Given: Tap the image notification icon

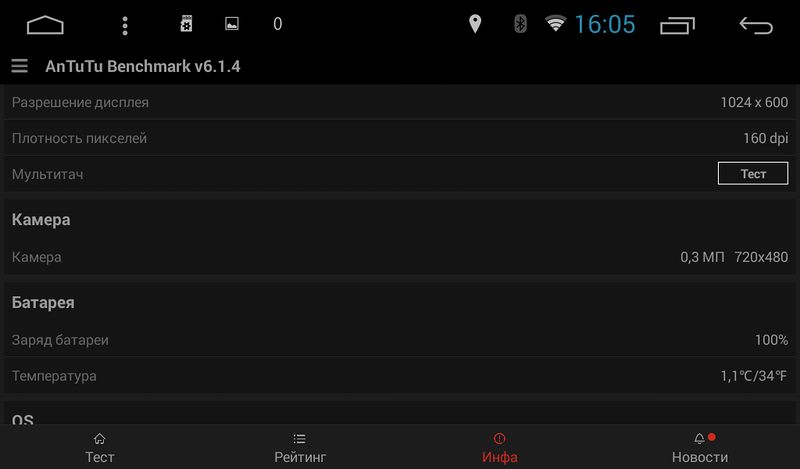Looking at the screenshot, I should (x=232, y=24).
